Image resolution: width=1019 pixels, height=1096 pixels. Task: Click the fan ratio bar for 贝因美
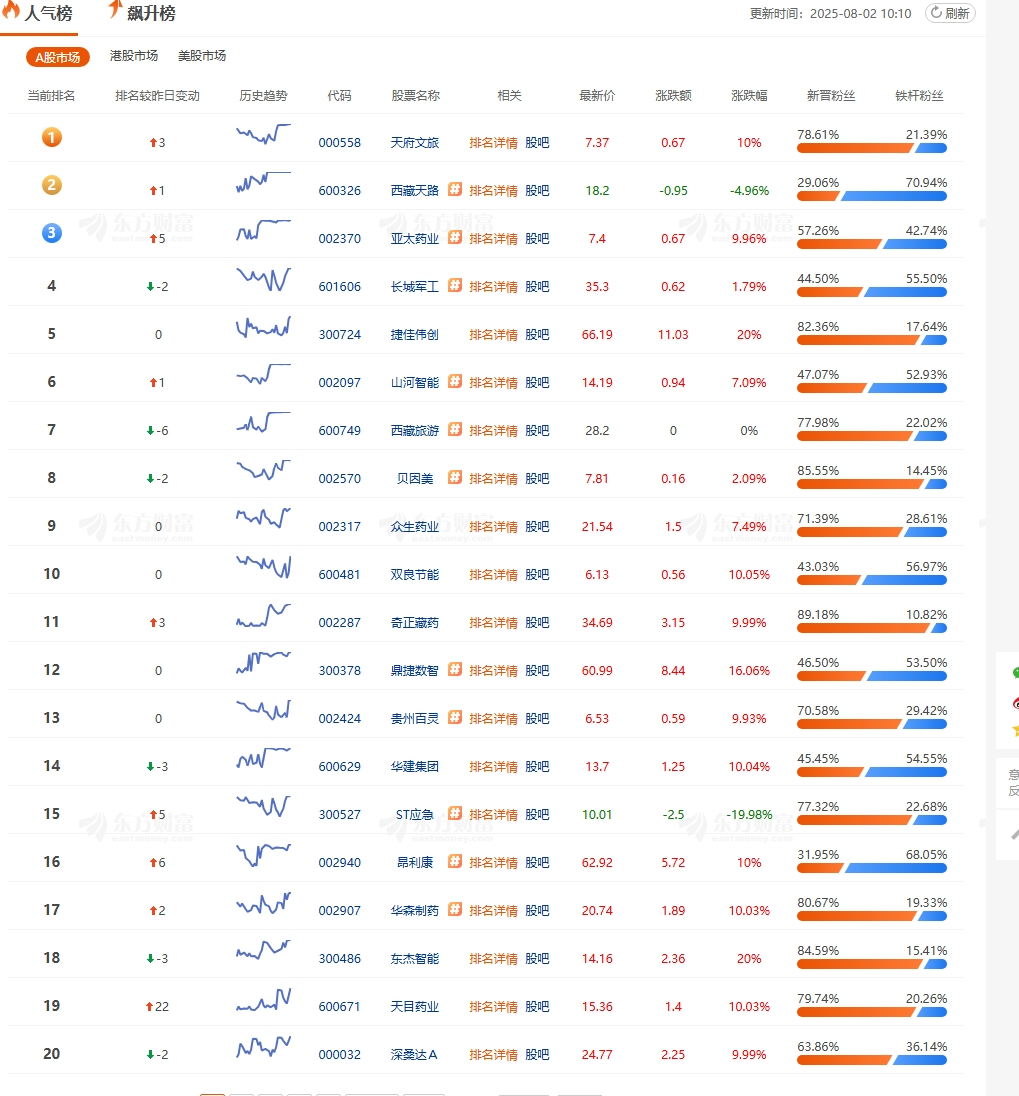871,484
